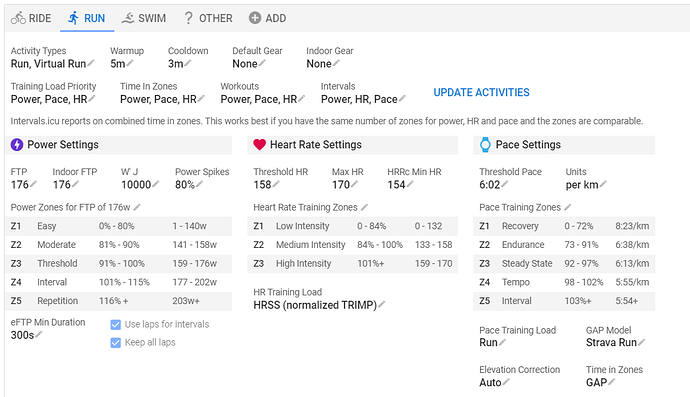The height and width of the screenshot is (397, 690).
Task: Edit Heart Rate Training Zones pencil
Action: 364,207
